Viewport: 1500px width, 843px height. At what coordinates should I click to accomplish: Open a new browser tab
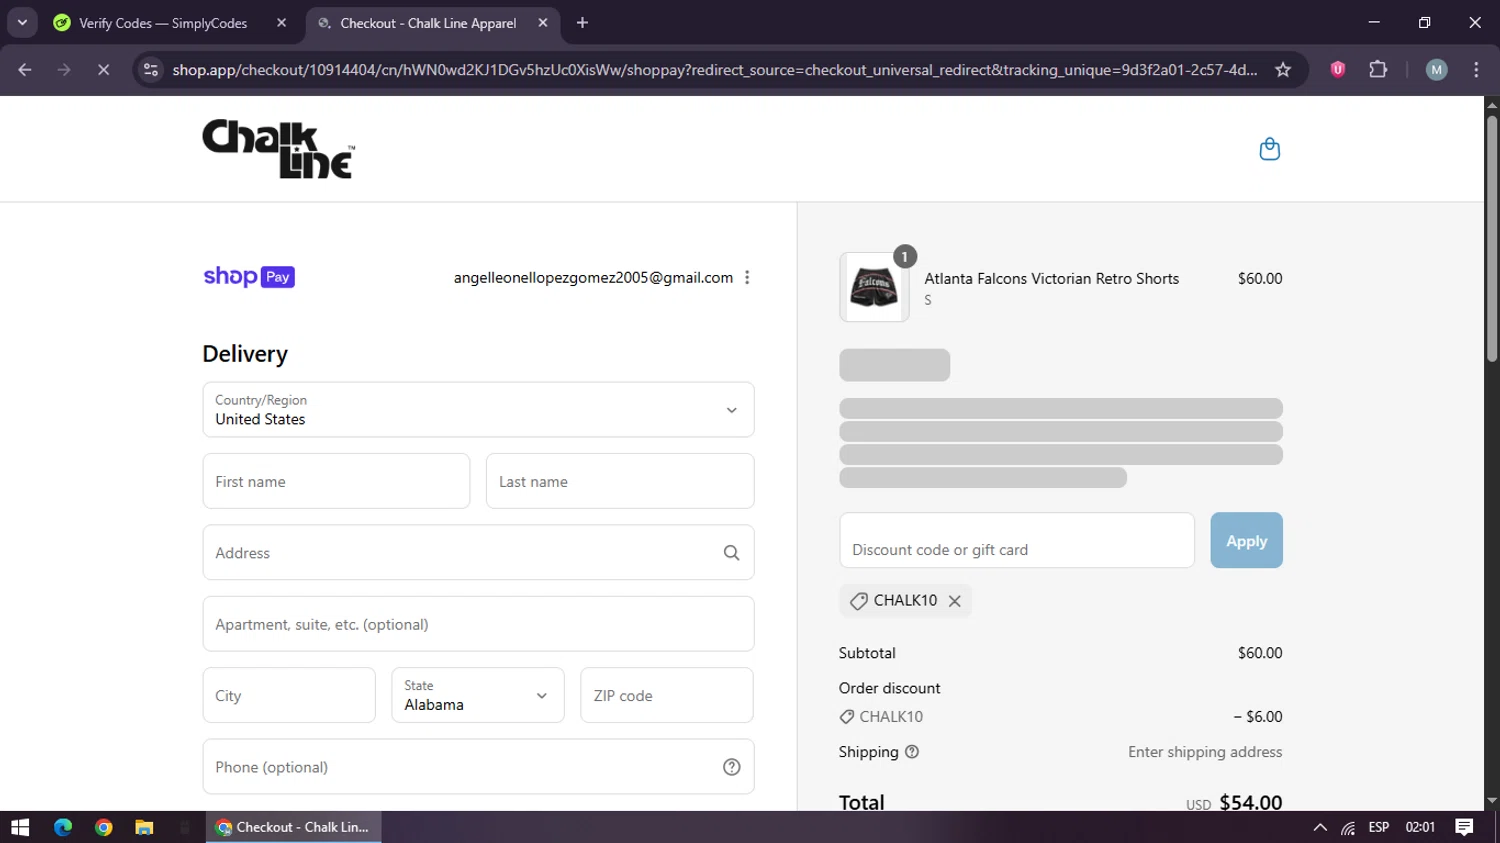tap(582, 23)
